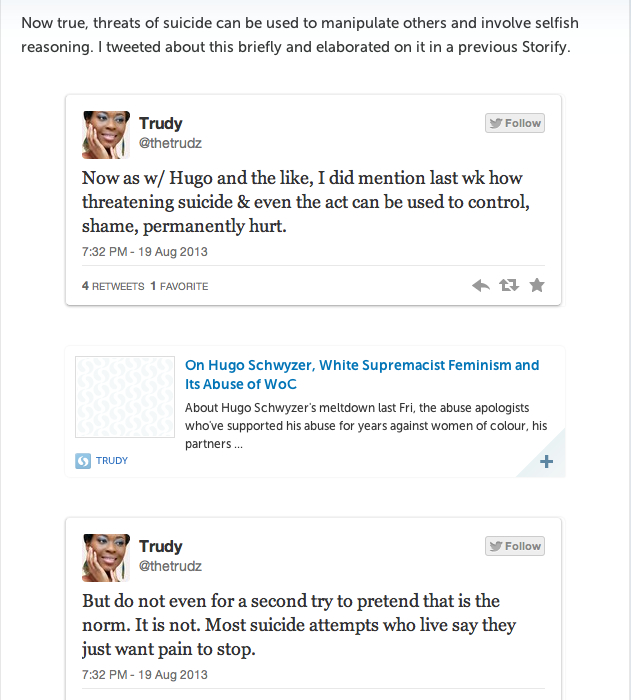Image resolution: width=631 pixels, height=700 pixels.
Task: Open @thetrudz handle in the first tweet
Action: pos(171,144)
